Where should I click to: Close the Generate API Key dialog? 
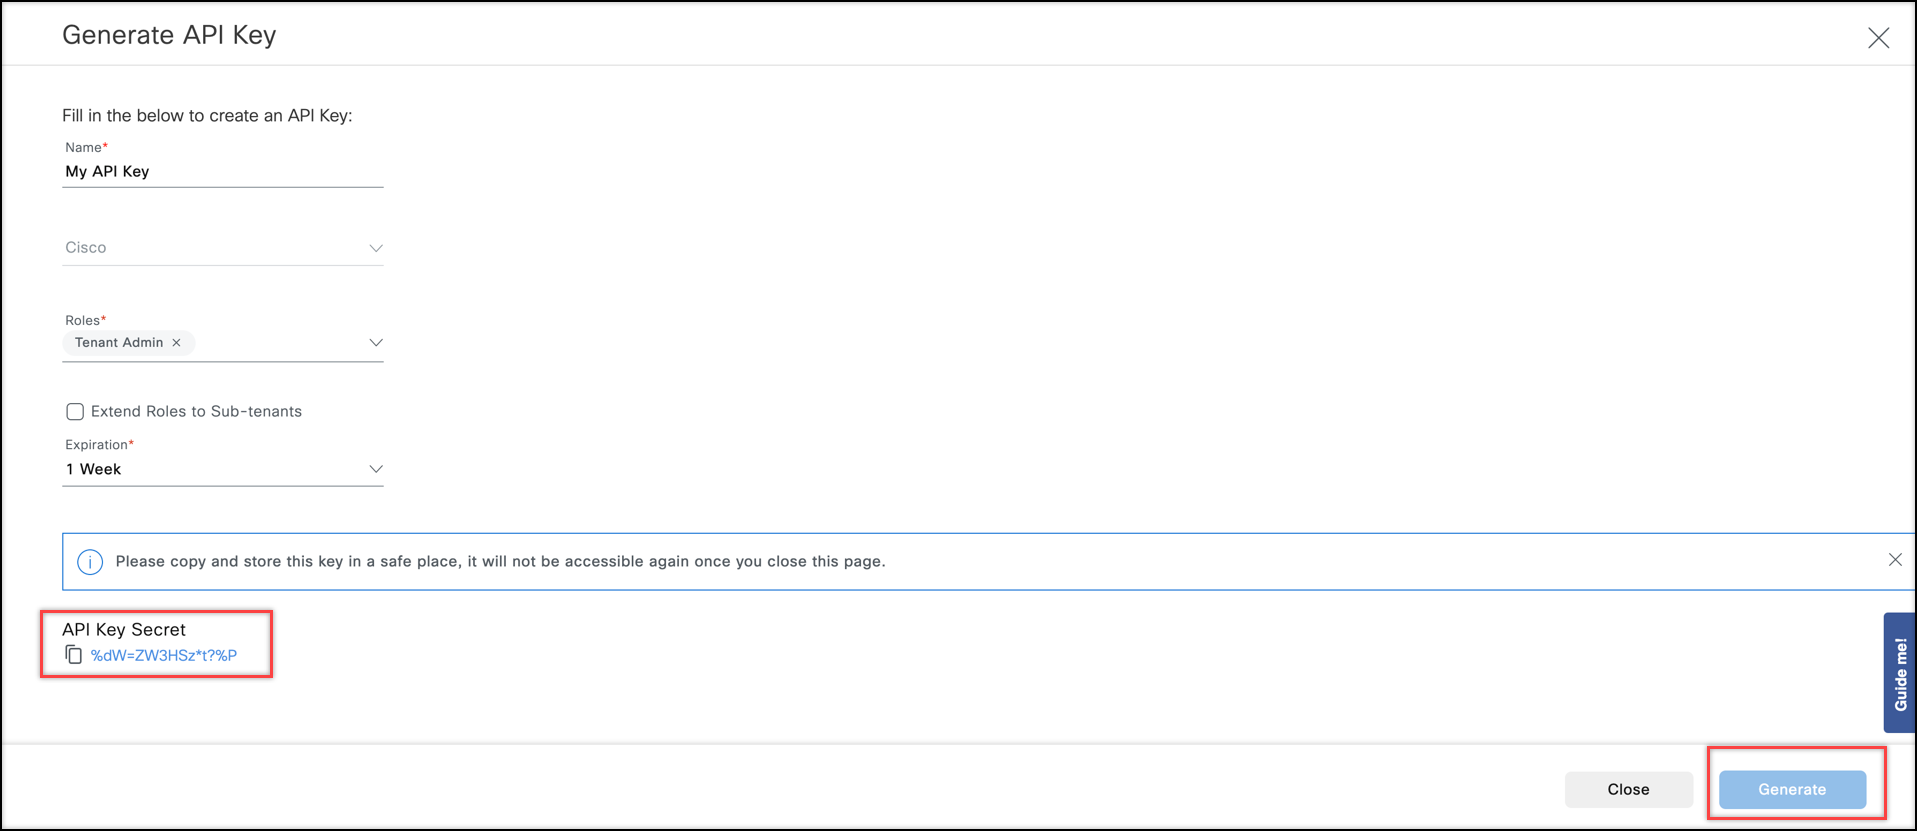click(x=1878, y=38)
